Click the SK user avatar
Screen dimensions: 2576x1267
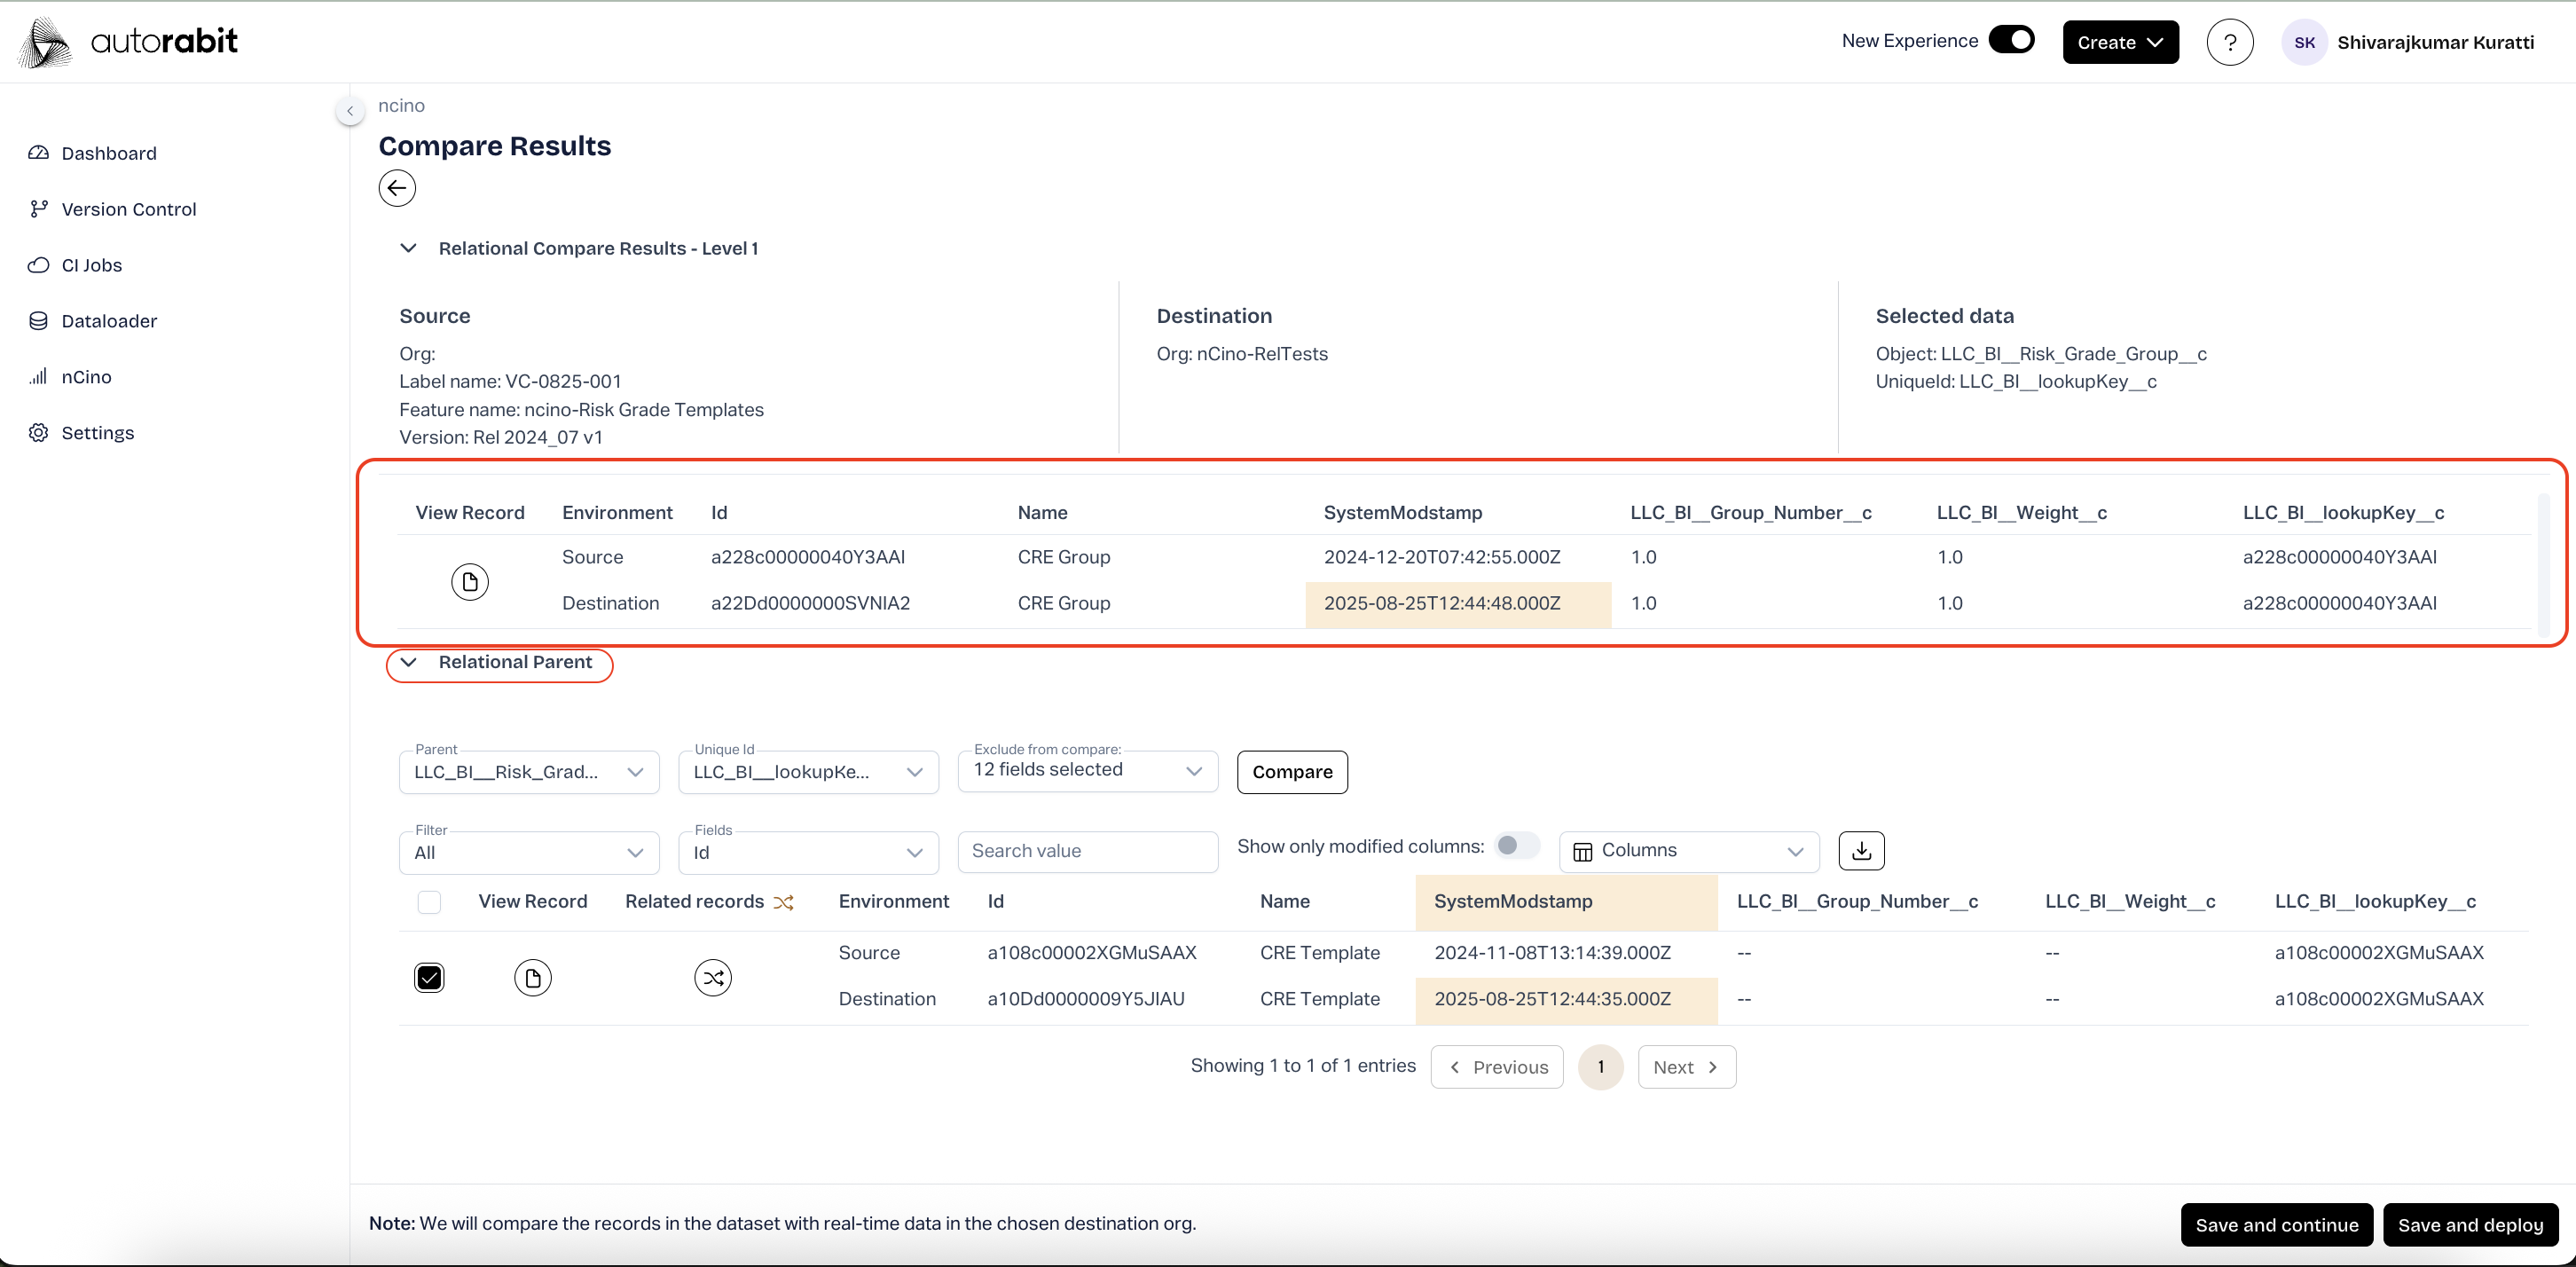pos(2304,42)
